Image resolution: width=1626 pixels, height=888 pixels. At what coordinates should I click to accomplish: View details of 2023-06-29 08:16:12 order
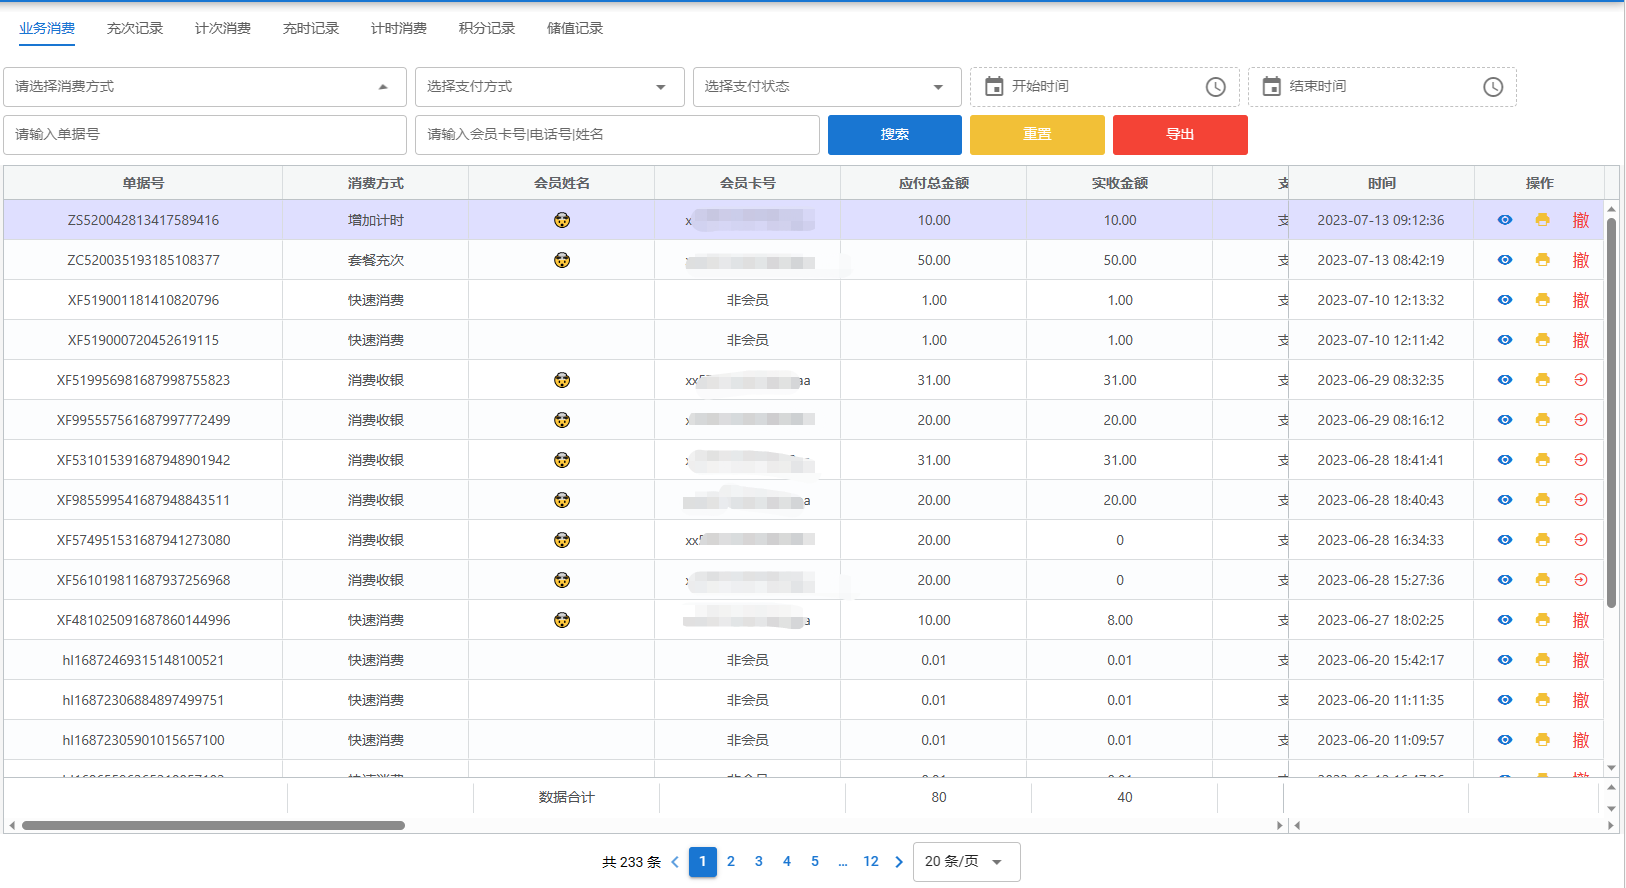1505,420
